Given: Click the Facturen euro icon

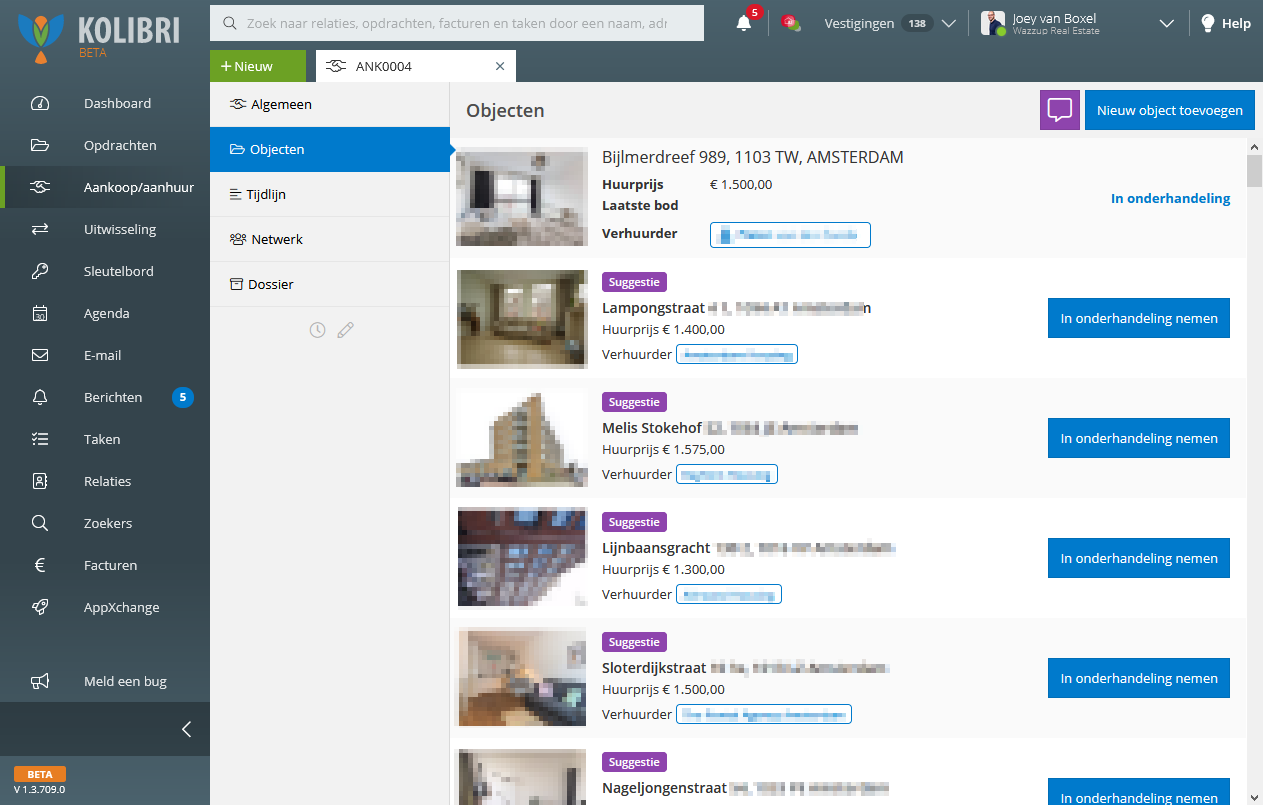Looking at the screenshot, I should 40,565.
